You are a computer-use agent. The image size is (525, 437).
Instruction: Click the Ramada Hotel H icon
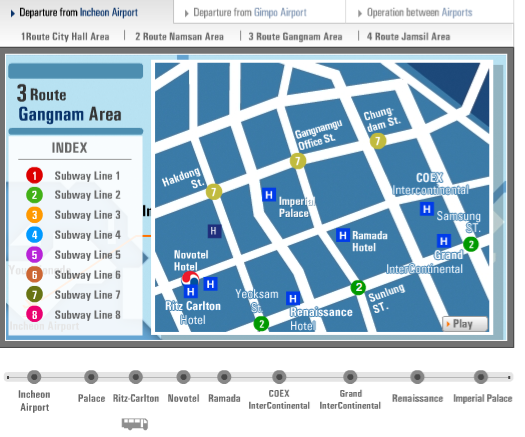343,235
